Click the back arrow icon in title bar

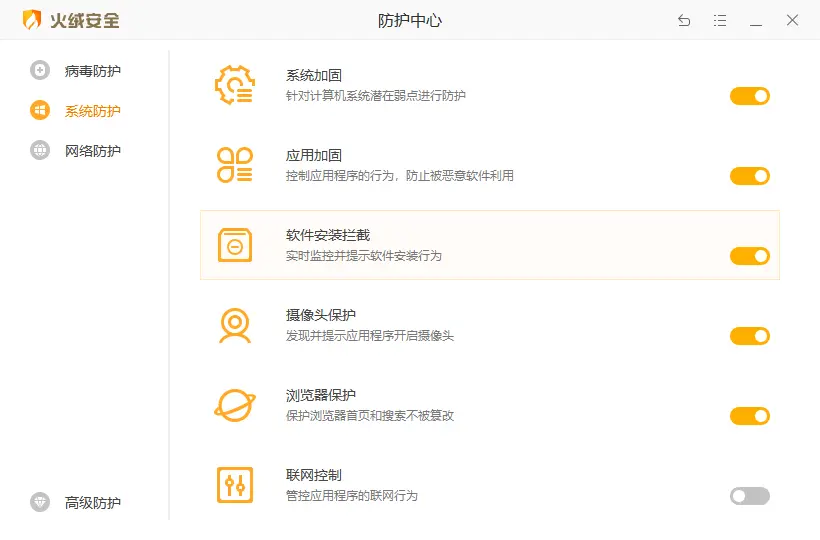(684, 20)
